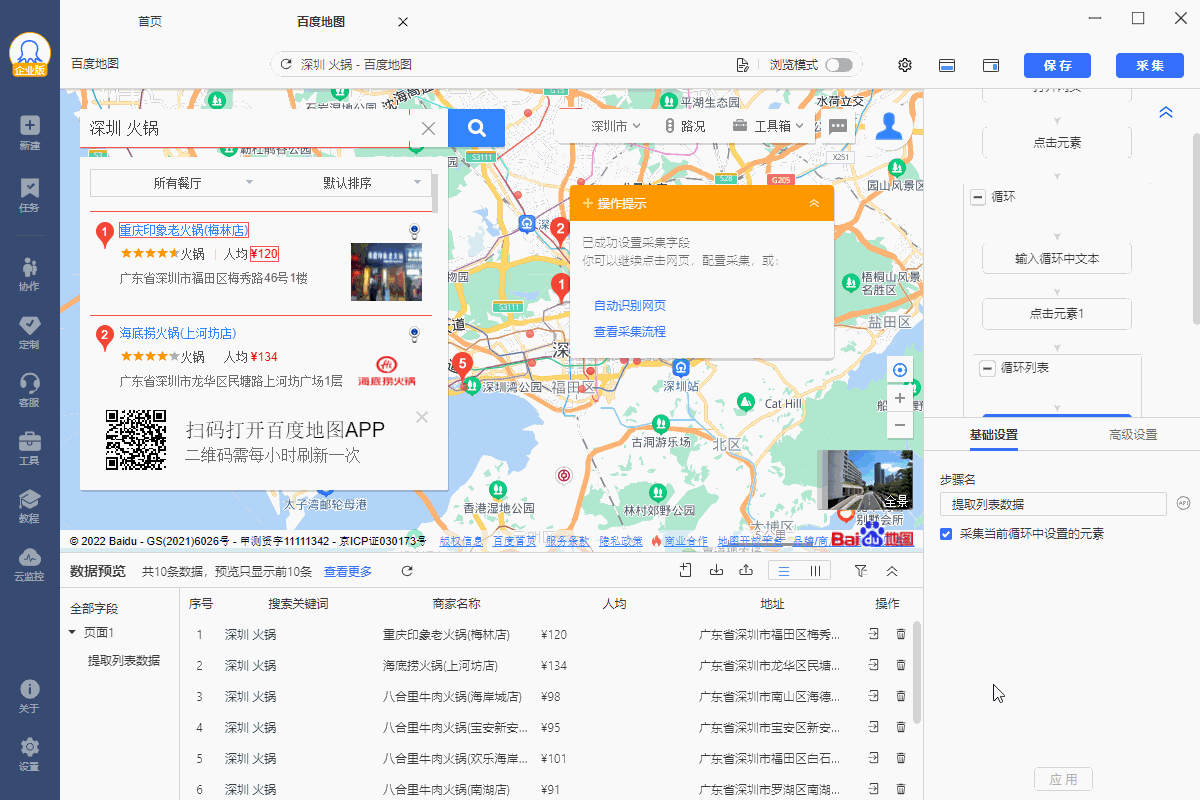Open the 任务 (Tasks) sidebar icon
Viewport: 1200px width, 800px height.
click(x=29, y=194)
